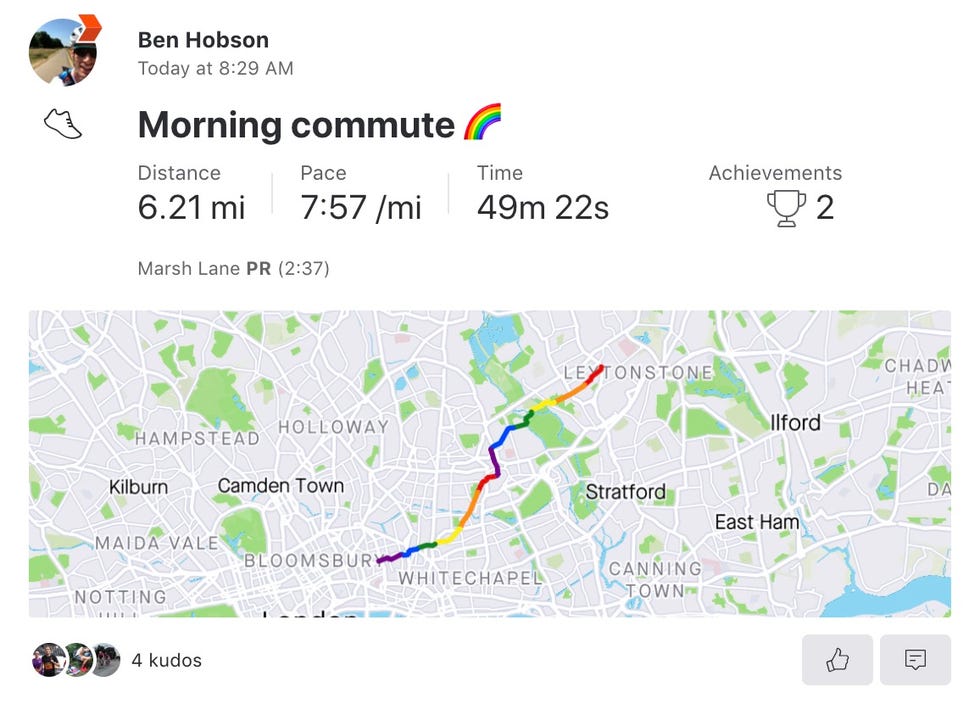Open the Ben Hobson profile name link
980x704 pixels.
tap(203, 40)
